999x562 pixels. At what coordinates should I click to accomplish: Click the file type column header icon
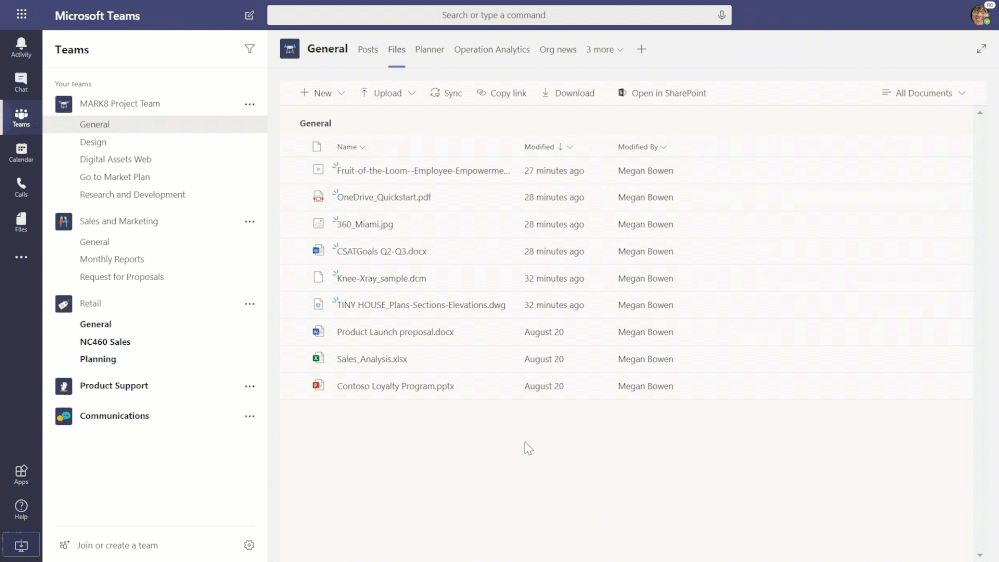(317, 147)
